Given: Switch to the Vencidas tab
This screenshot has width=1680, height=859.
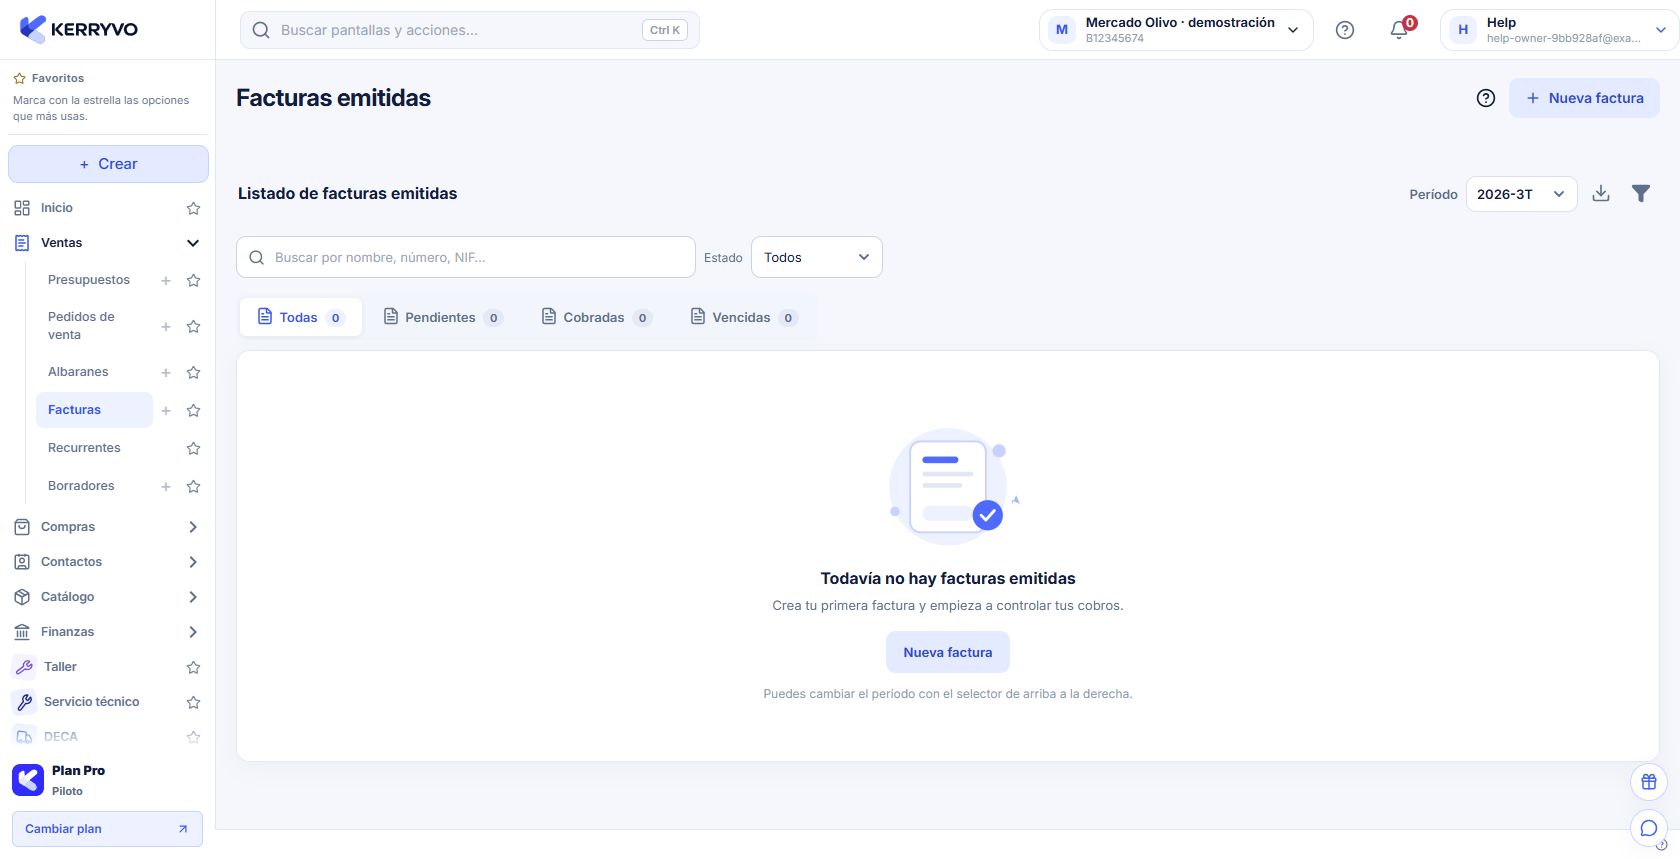Looking at the screenshot, I should [744, 317].
